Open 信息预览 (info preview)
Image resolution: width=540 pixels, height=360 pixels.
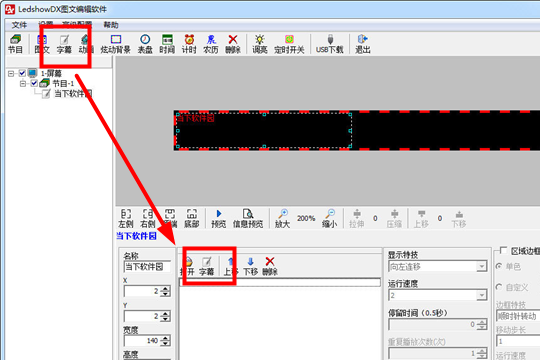(248, 218)
